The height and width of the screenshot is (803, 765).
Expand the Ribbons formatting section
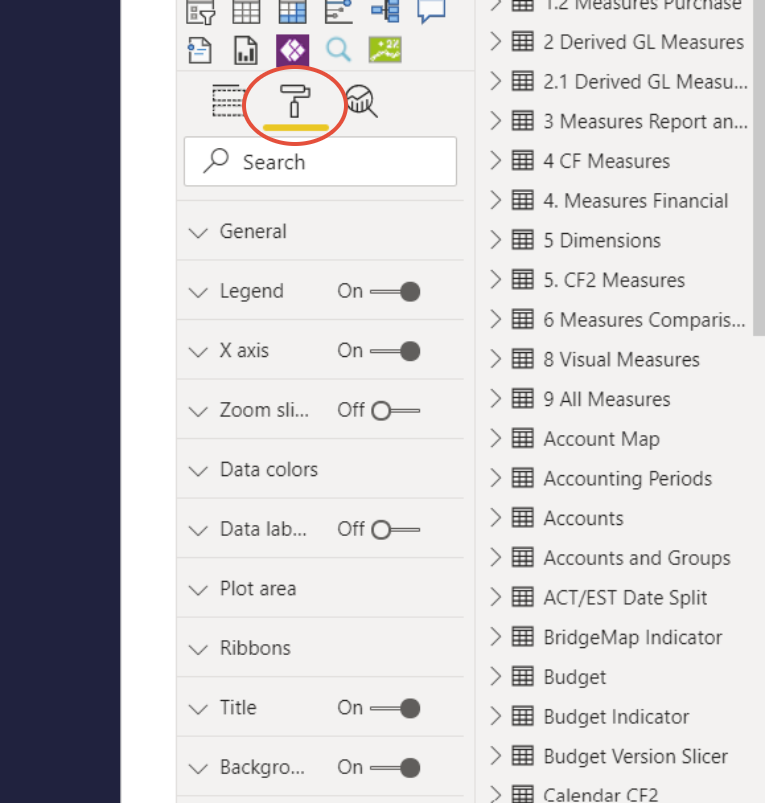click(320, 648)
